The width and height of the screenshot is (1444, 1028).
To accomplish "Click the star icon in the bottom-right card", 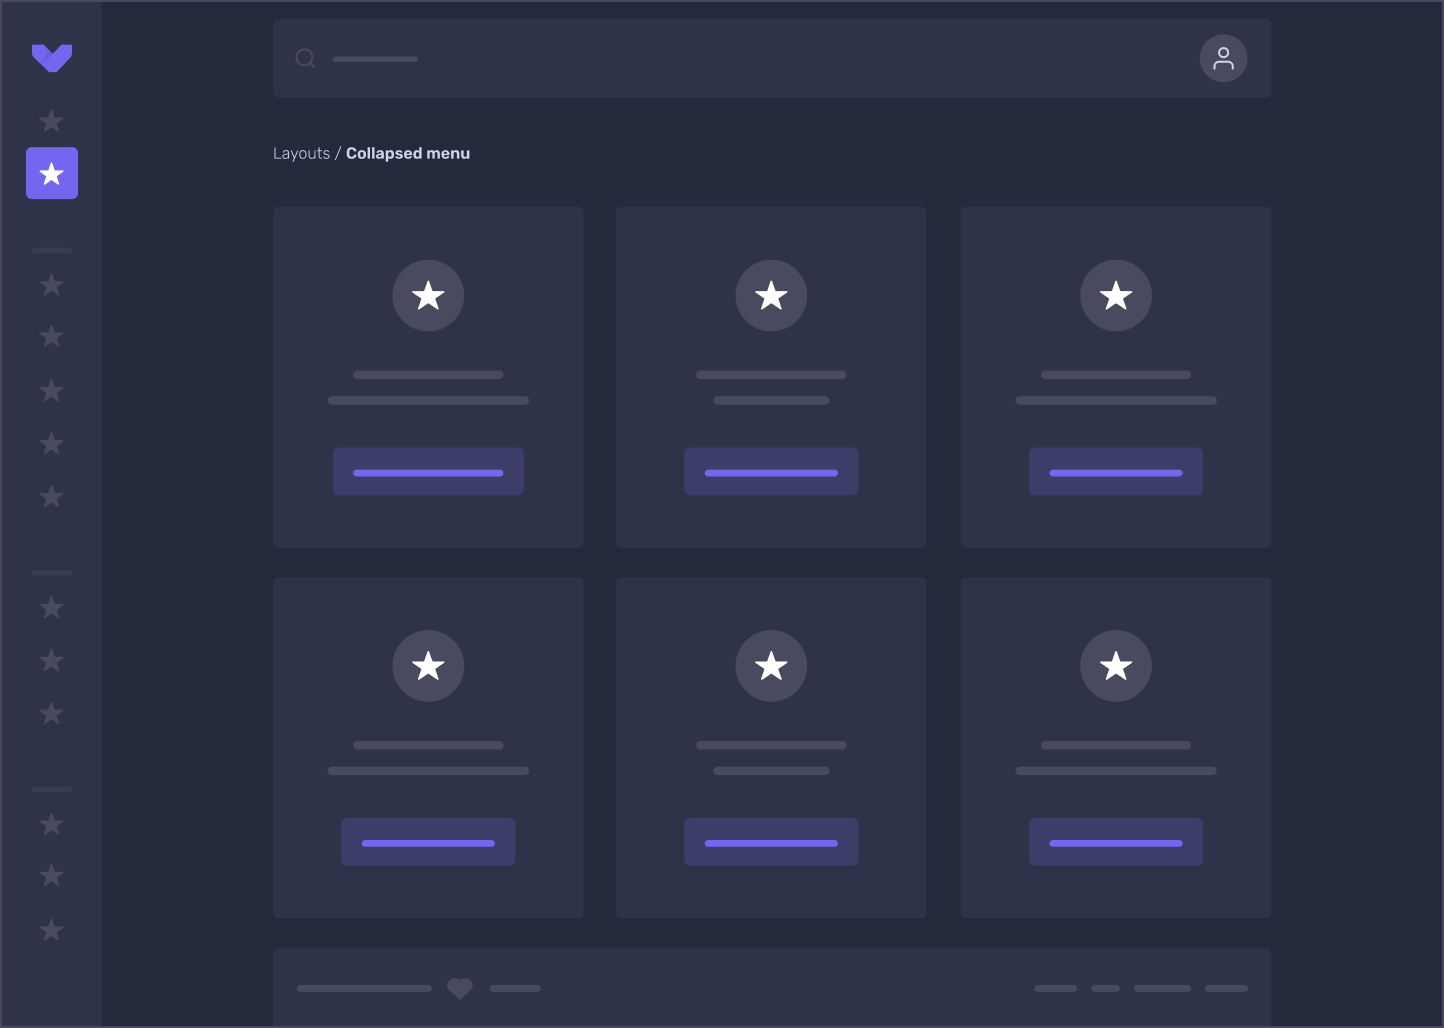I will pos(1116,665).
